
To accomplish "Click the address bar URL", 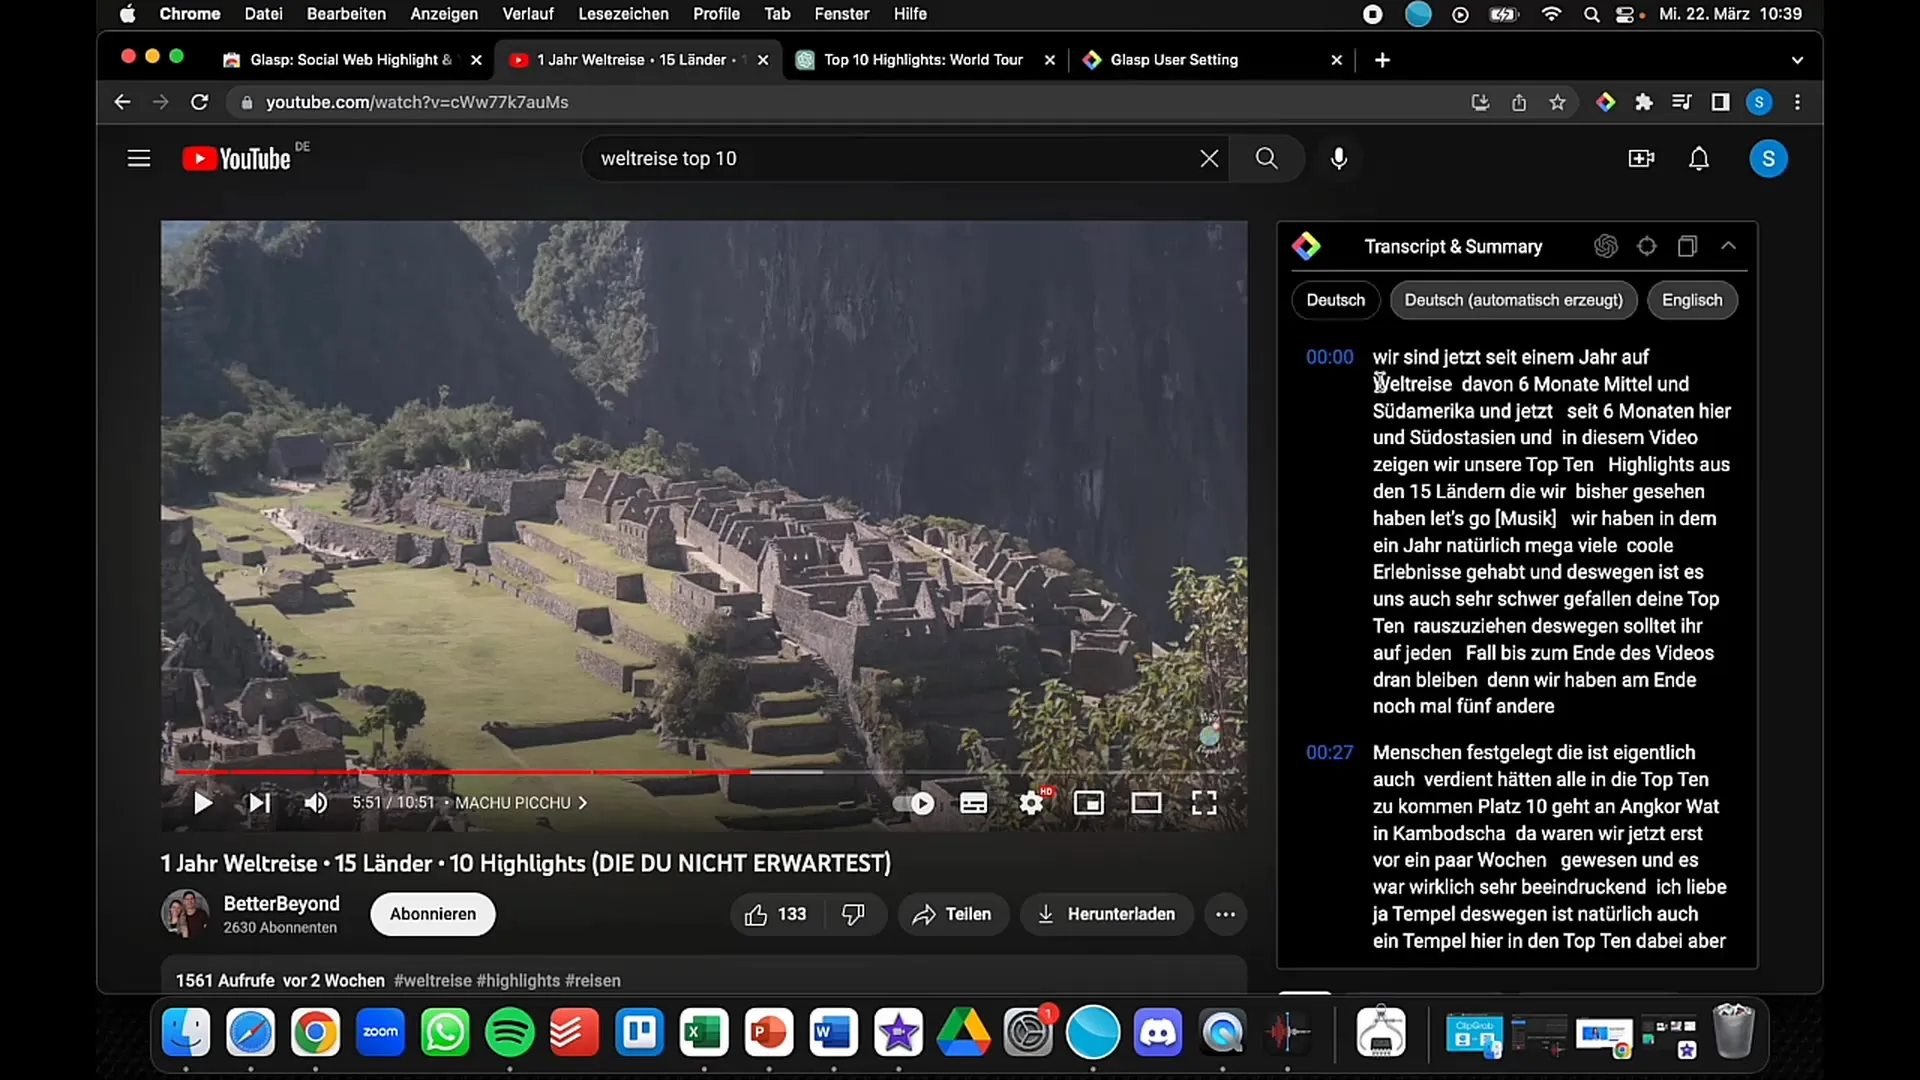I will tap(417, 102).
